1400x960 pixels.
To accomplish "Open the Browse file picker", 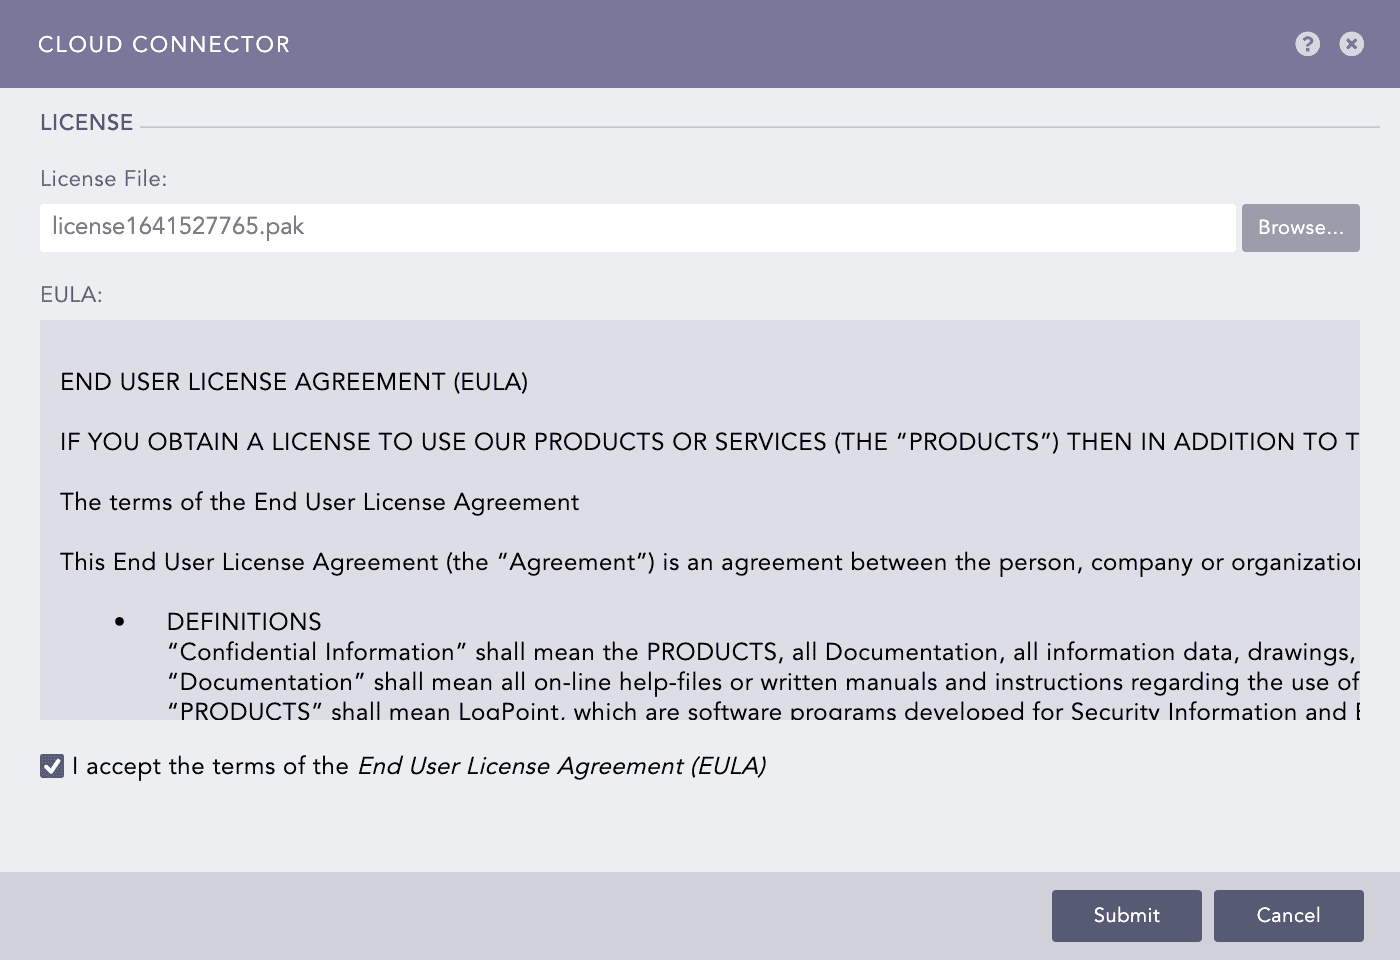I will (x=1300, y=227).
